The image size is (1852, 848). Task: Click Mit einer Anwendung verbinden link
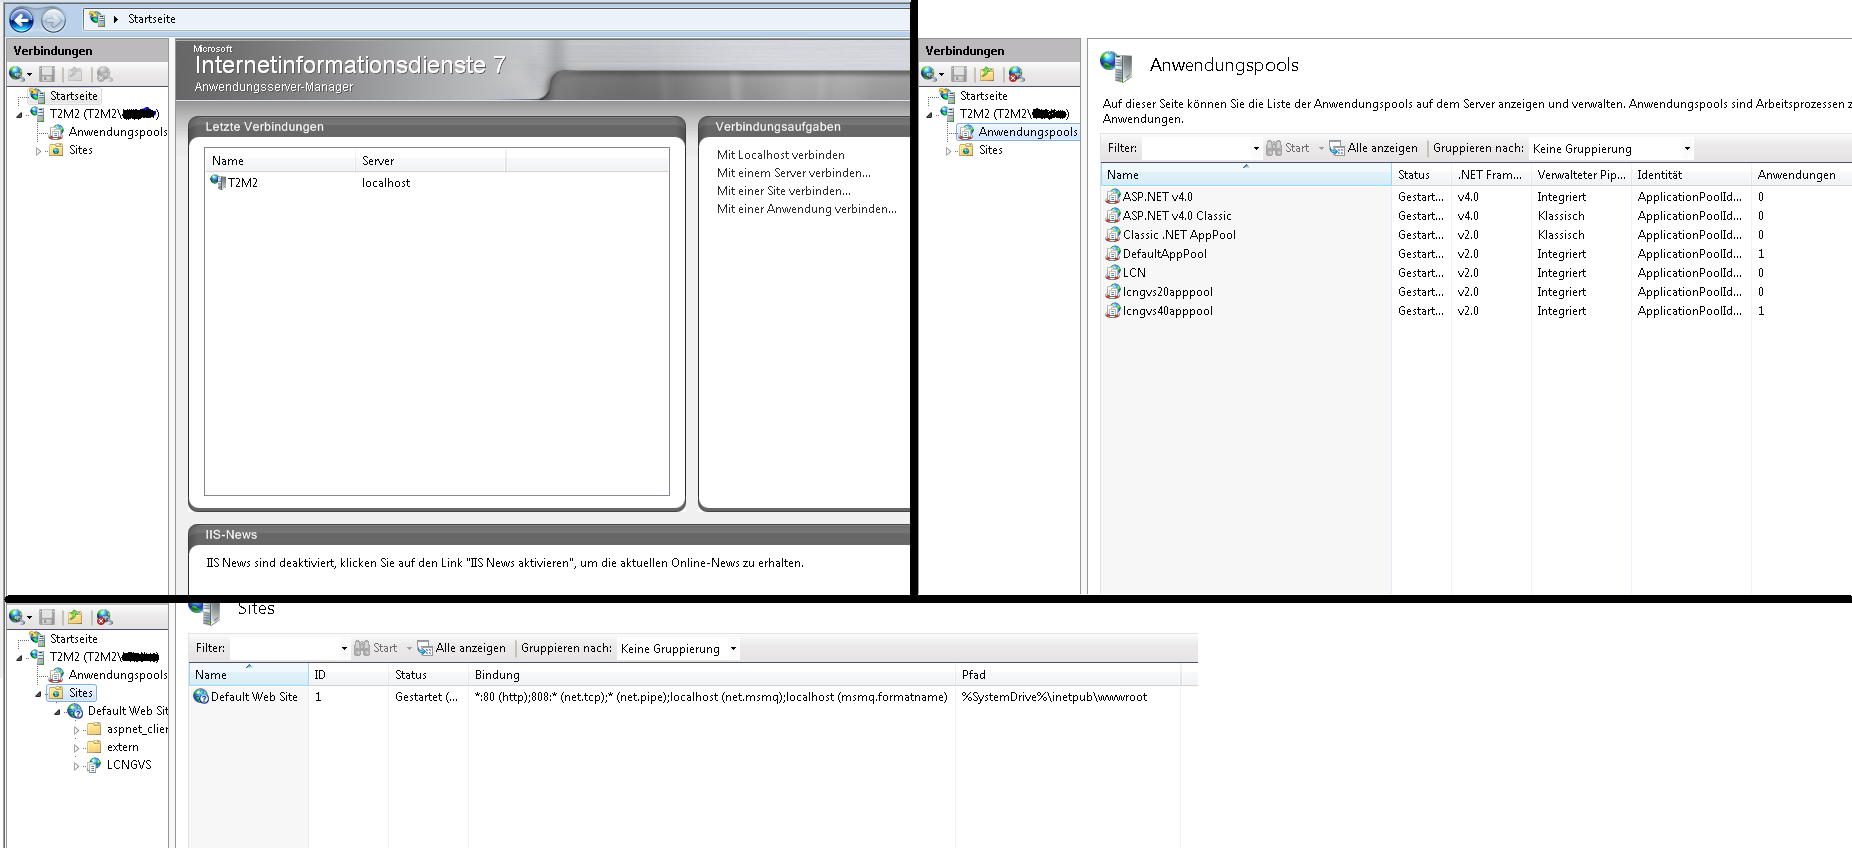click(806, 209)
